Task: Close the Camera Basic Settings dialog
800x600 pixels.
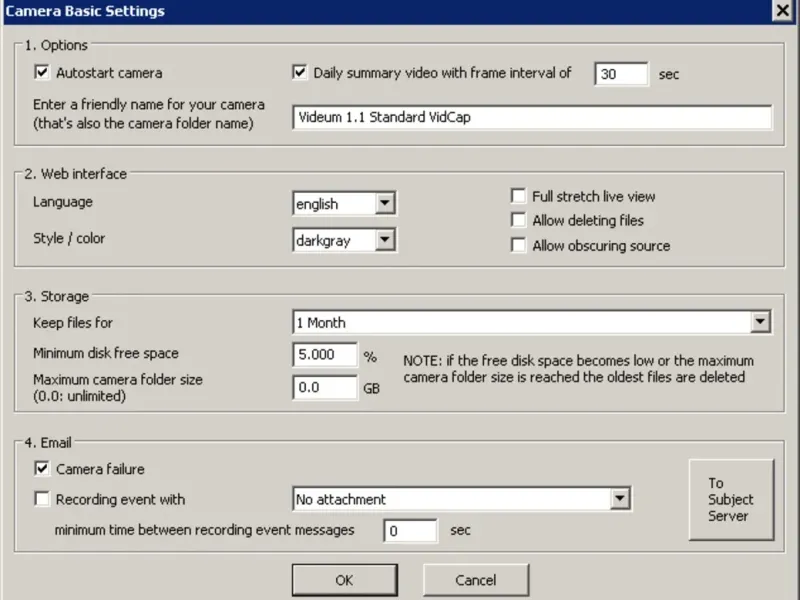Action: click(782, 10)
